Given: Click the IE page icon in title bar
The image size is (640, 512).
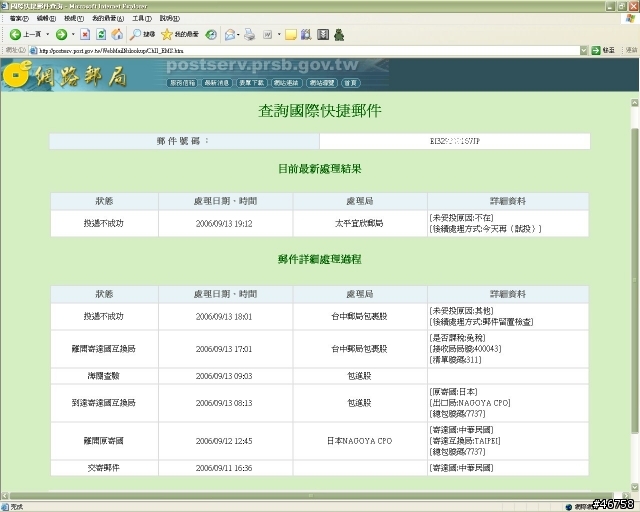Looking at the screenshot, I should click(5, 6).
